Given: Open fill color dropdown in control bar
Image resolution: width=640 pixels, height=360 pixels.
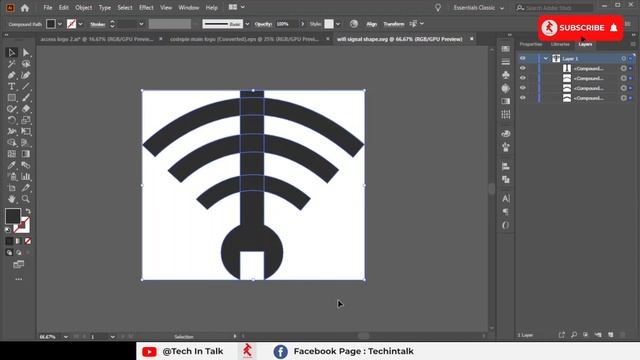Looking at the screenshot, I should click(x=60, y=24).
